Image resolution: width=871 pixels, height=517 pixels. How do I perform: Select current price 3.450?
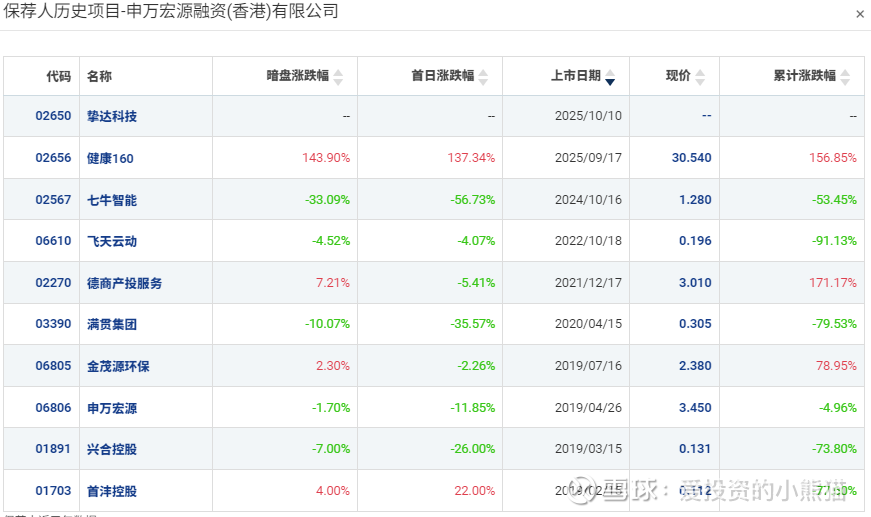pyautogui.click(x=695, y=408)
